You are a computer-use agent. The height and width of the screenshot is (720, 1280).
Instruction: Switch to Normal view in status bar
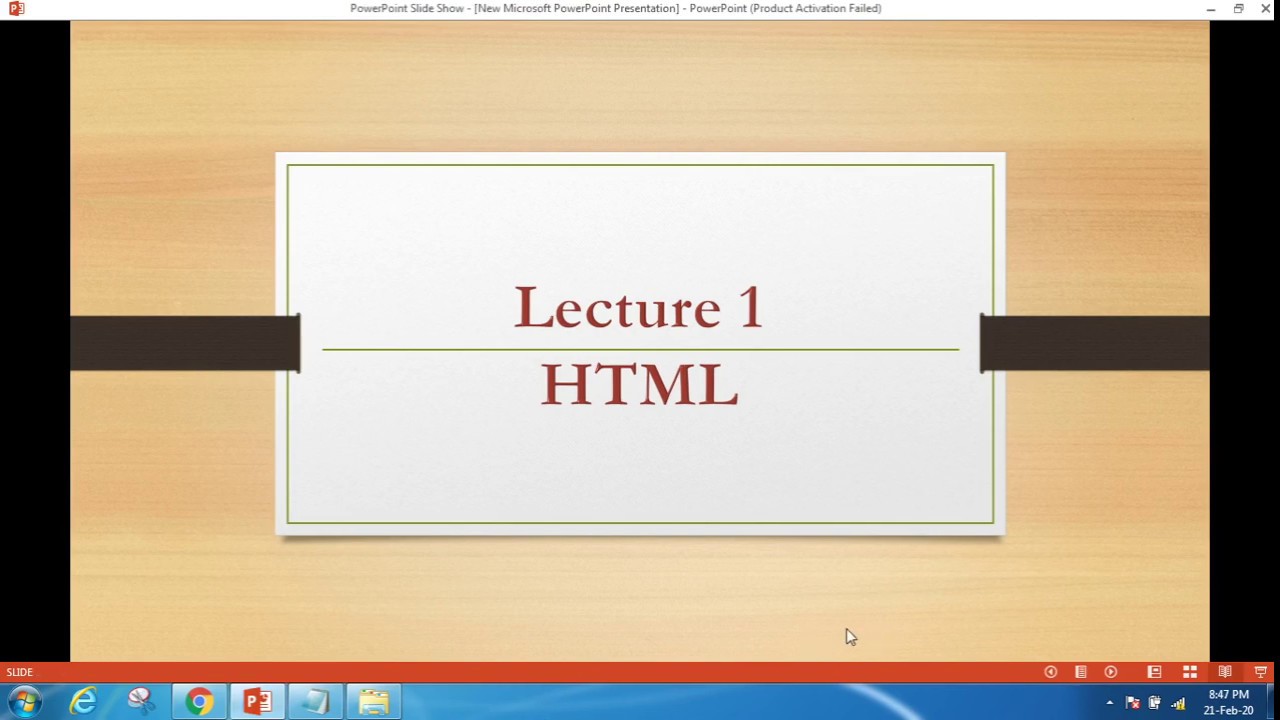tap(1154, 672)
